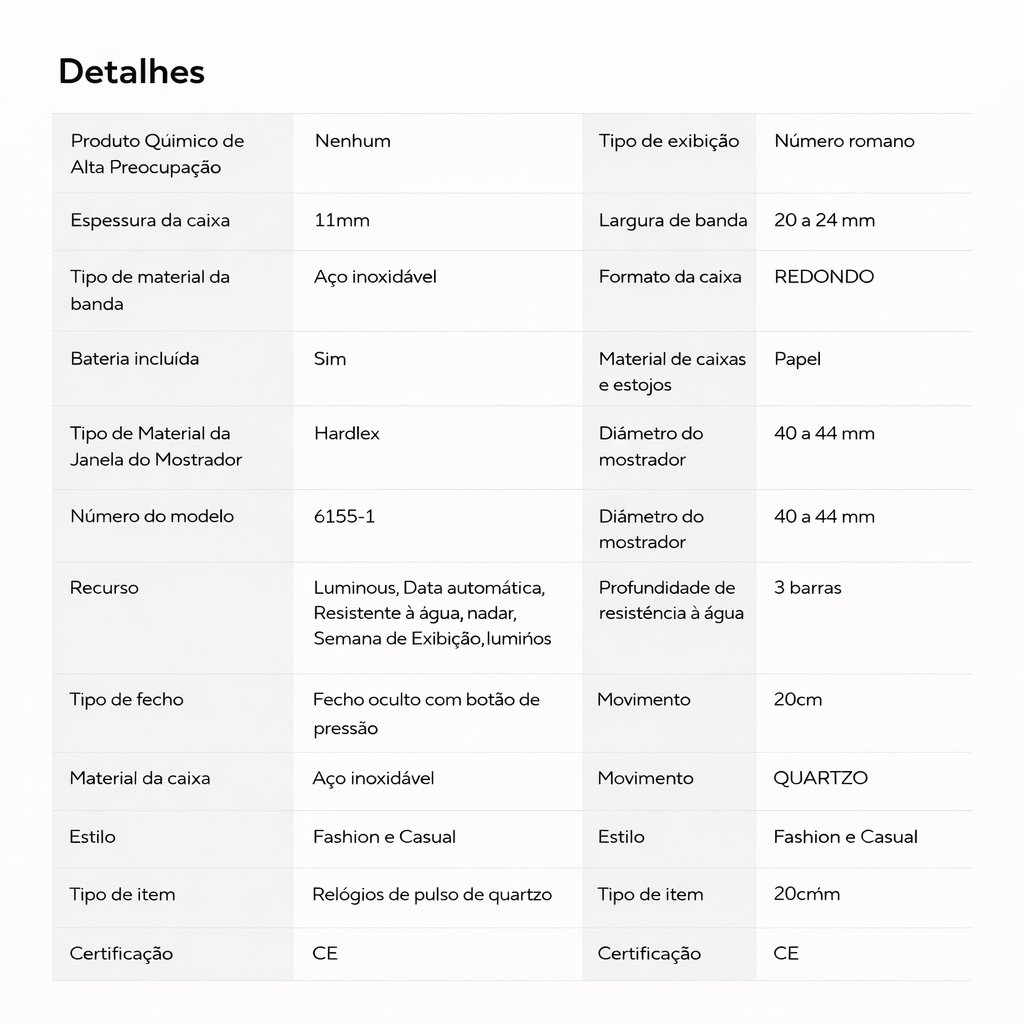The width and height of the screenshot is (1024, 1024).
Task: Click the Nenhum value cell
Action: pyautogui.click(x=352, y=141)
